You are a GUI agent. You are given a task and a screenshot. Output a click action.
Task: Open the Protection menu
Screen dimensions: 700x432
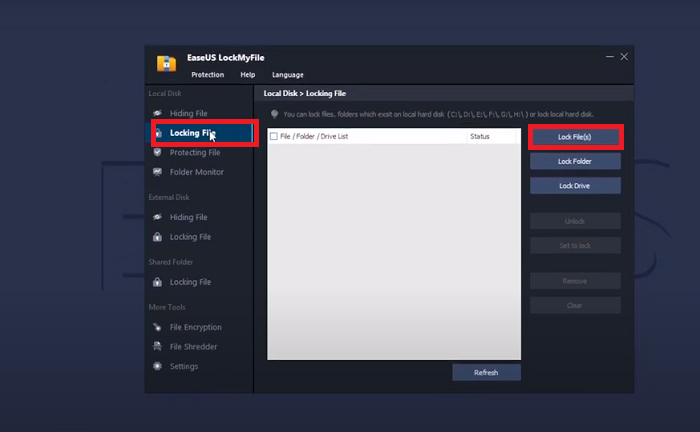tap(208, 75)
